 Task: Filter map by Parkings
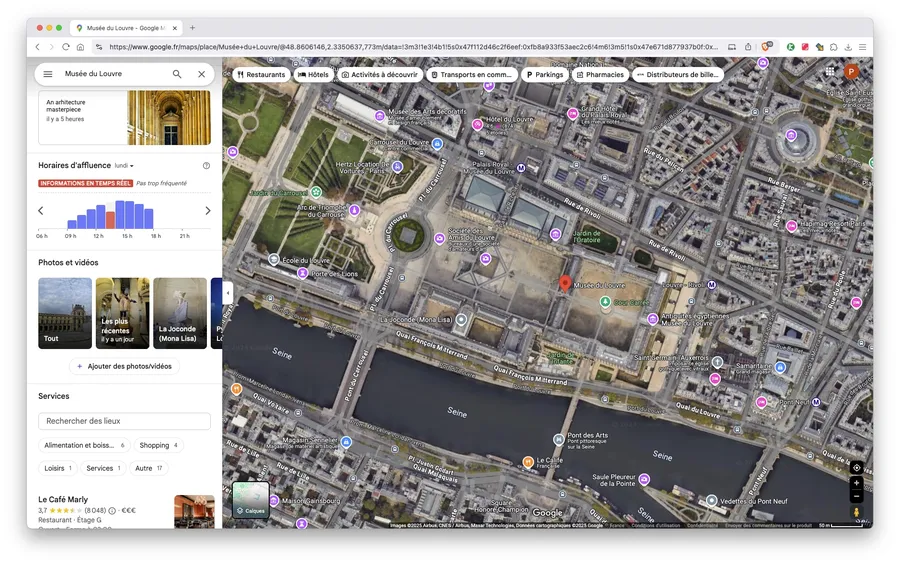[x=545, y=75]
